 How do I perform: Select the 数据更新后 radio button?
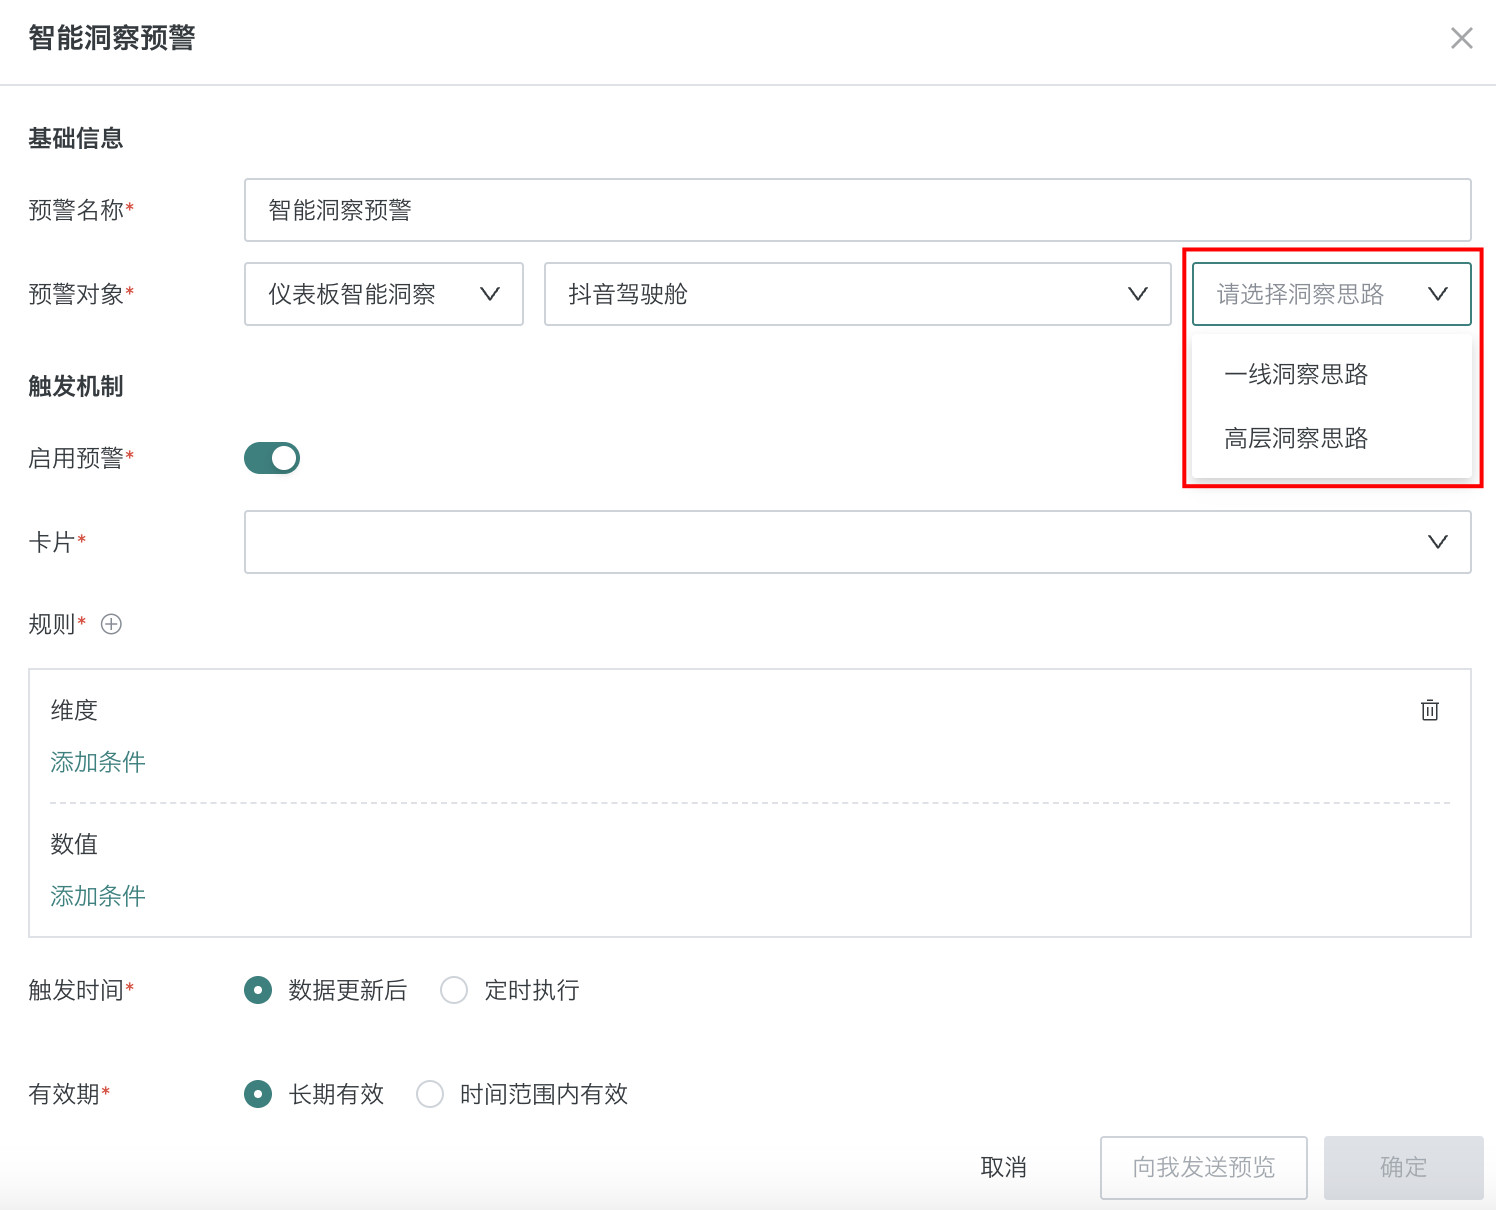pyautogui.click(x=258, y=990)
